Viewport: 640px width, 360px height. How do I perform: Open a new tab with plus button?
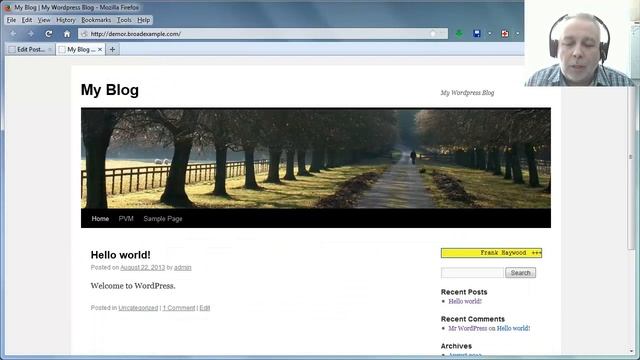pos(112,49)
